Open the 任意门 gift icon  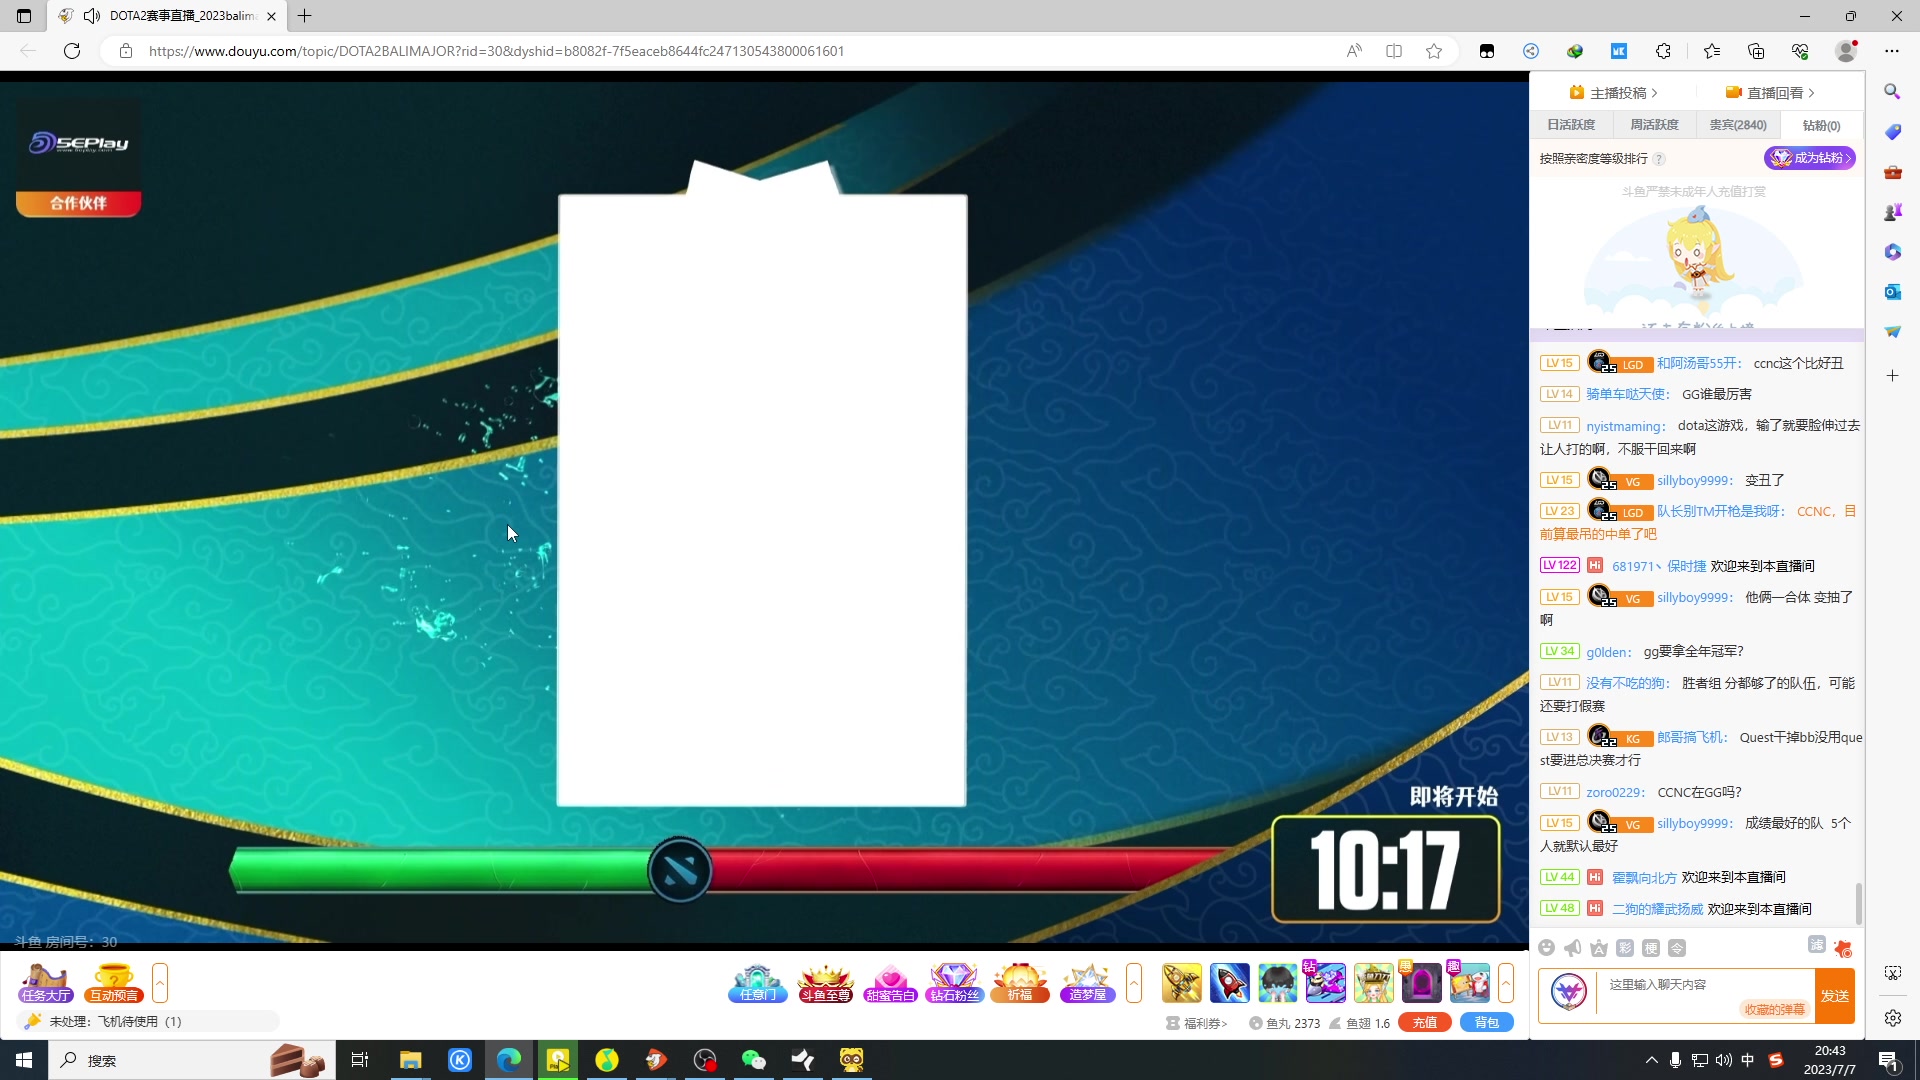point(757,983)
